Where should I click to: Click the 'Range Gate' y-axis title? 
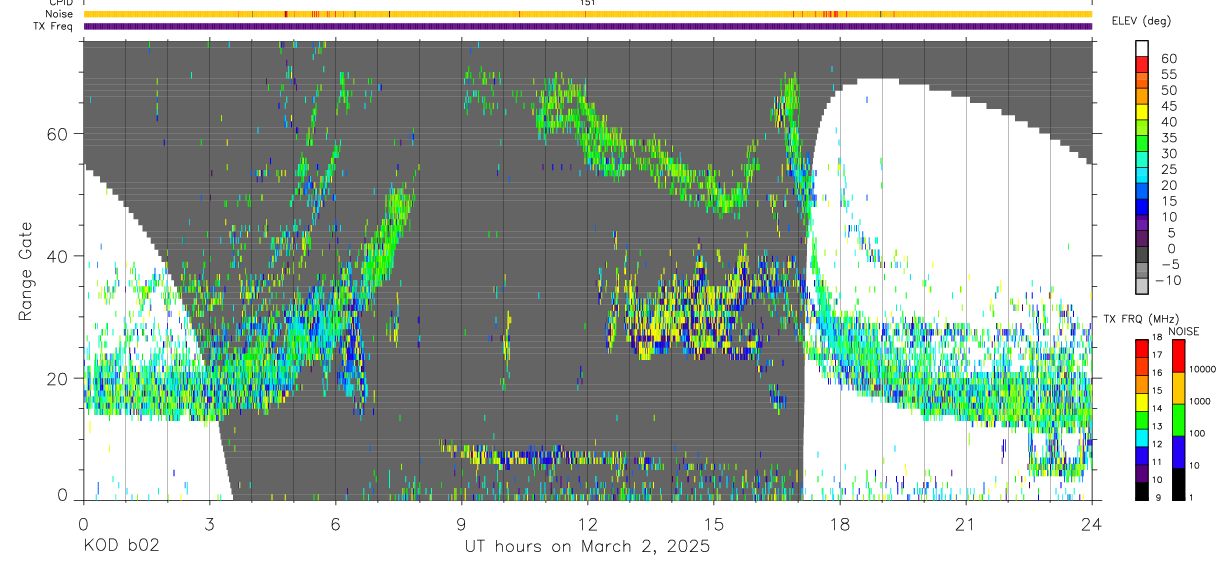pyautogui.click(x=27, y=271)
